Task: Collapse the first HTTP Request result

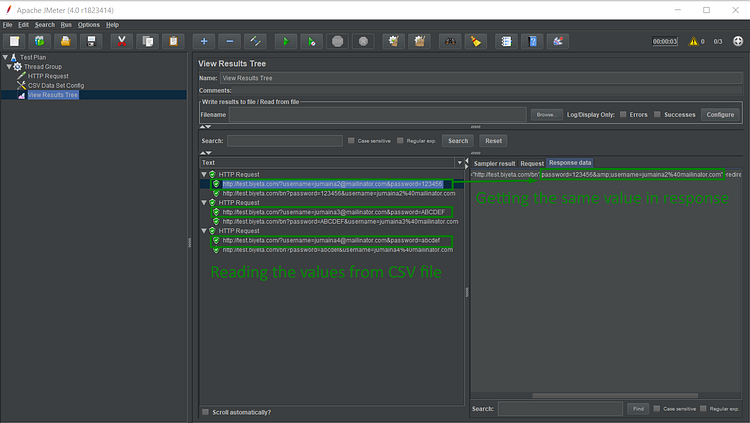Action: pos(203,175)
